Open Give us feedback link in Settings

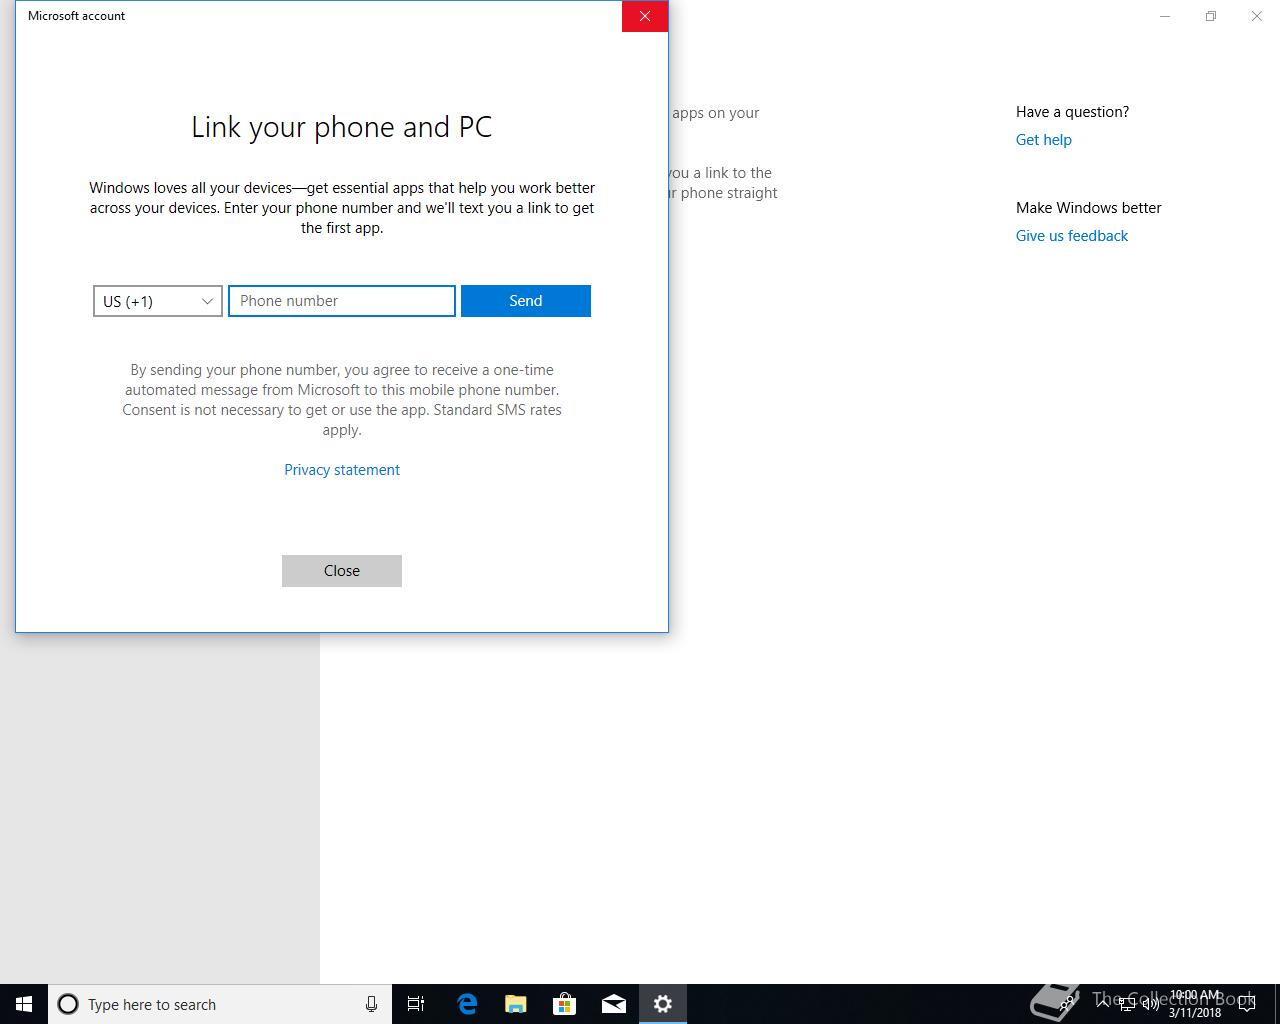click(1072, 236)
